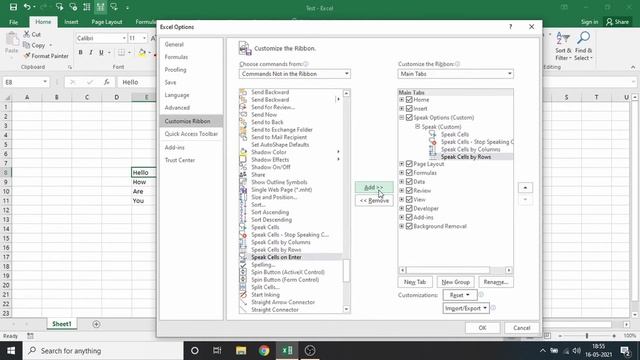Go to the Proofing options category
The image size is (640, 360).
click(x=191, y=70)
